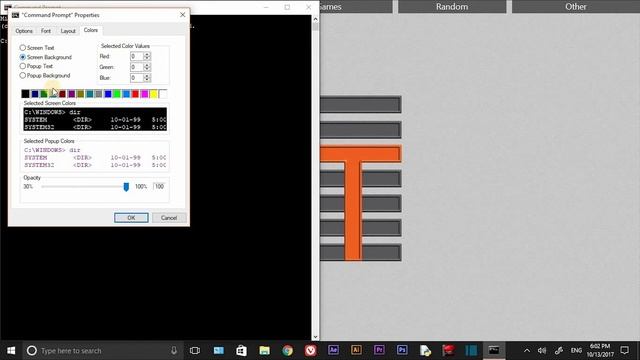This screenshot has height=360, width=640.
Task: Click the Opacity value field showing 100
Action: (x=159, y=187)
